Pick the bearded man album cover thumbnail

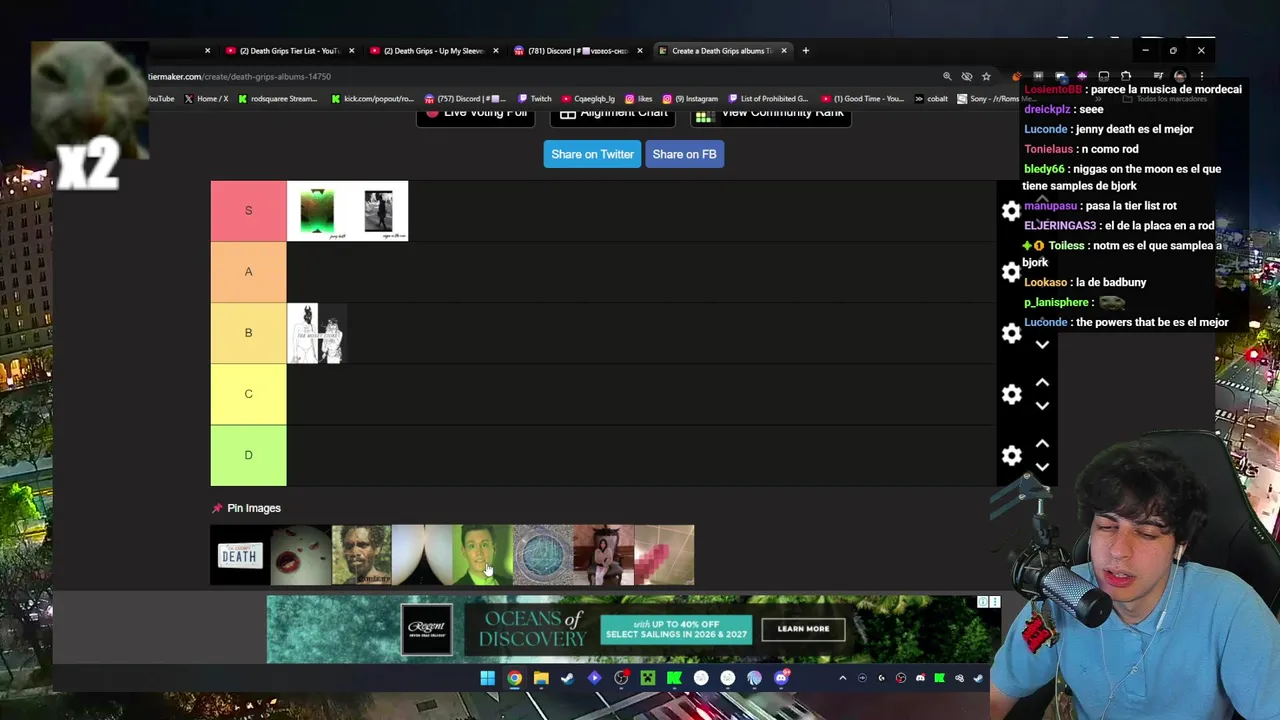pos(361,555)
